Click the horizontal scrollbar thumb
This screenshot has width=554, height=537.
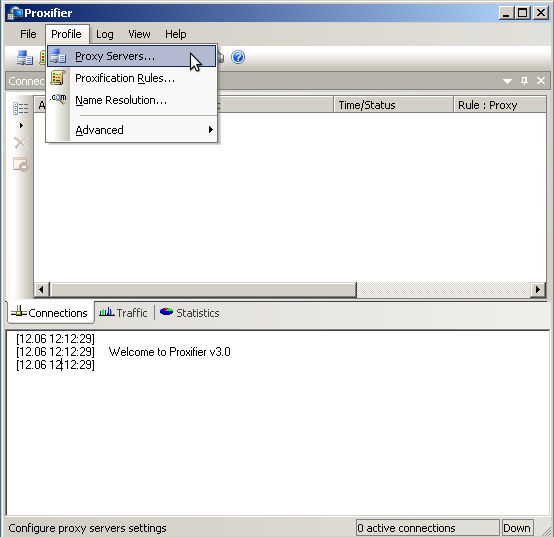point(203,290)
